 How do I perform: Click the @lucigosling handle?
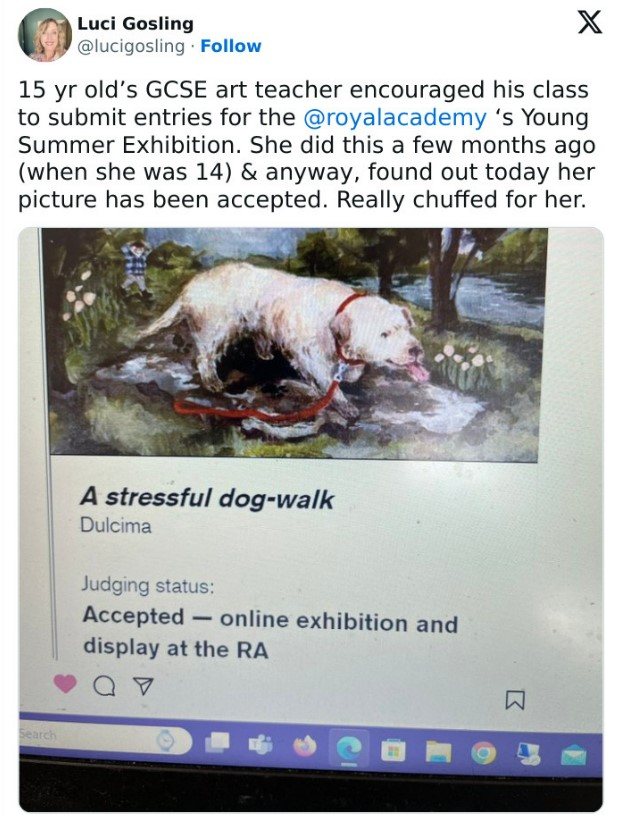(130, 46)
